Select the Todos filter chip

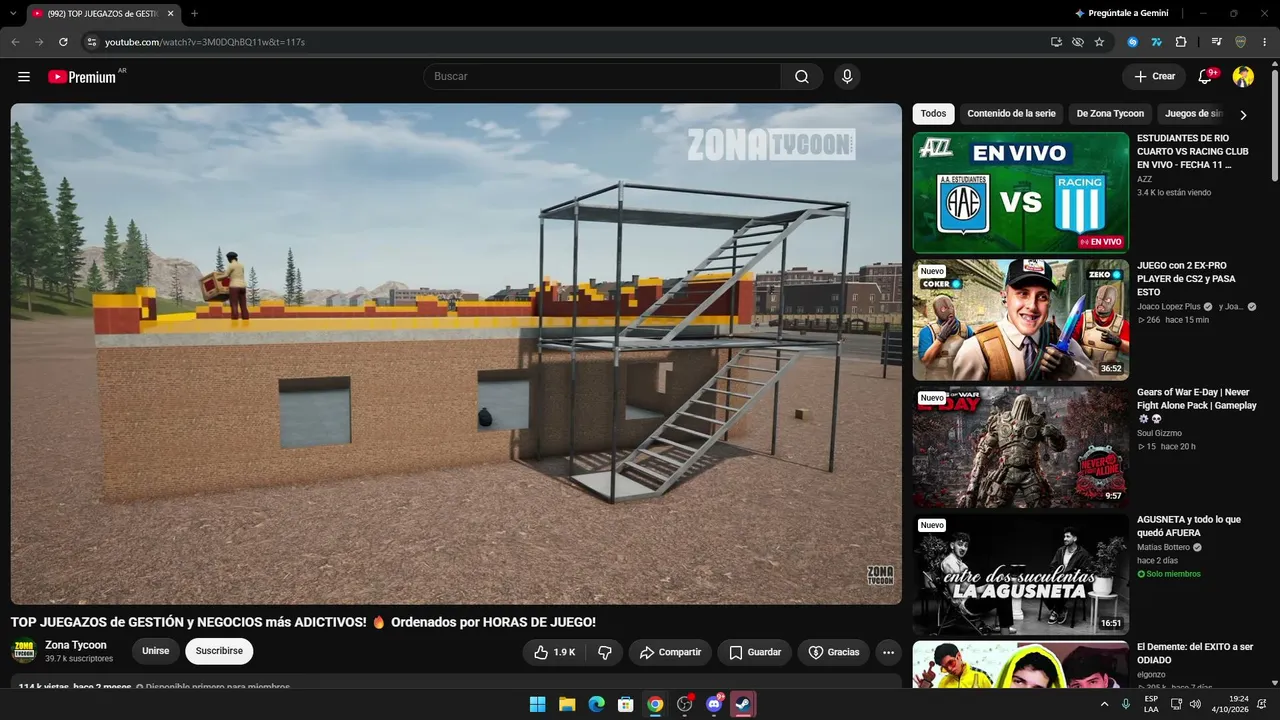(x=933, y=114)
